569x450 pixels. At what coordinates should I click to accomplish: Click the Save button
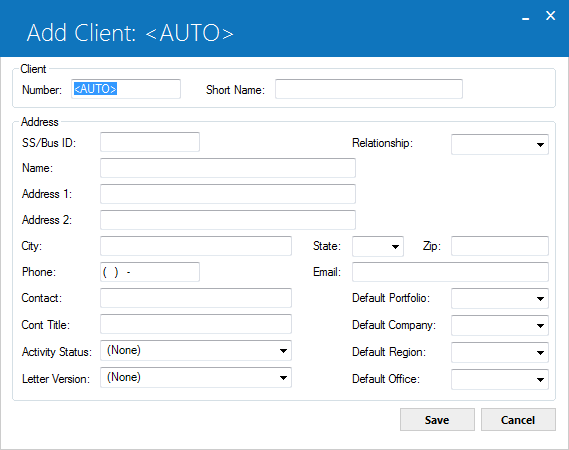pyautogui.click(x=437, y=420)
